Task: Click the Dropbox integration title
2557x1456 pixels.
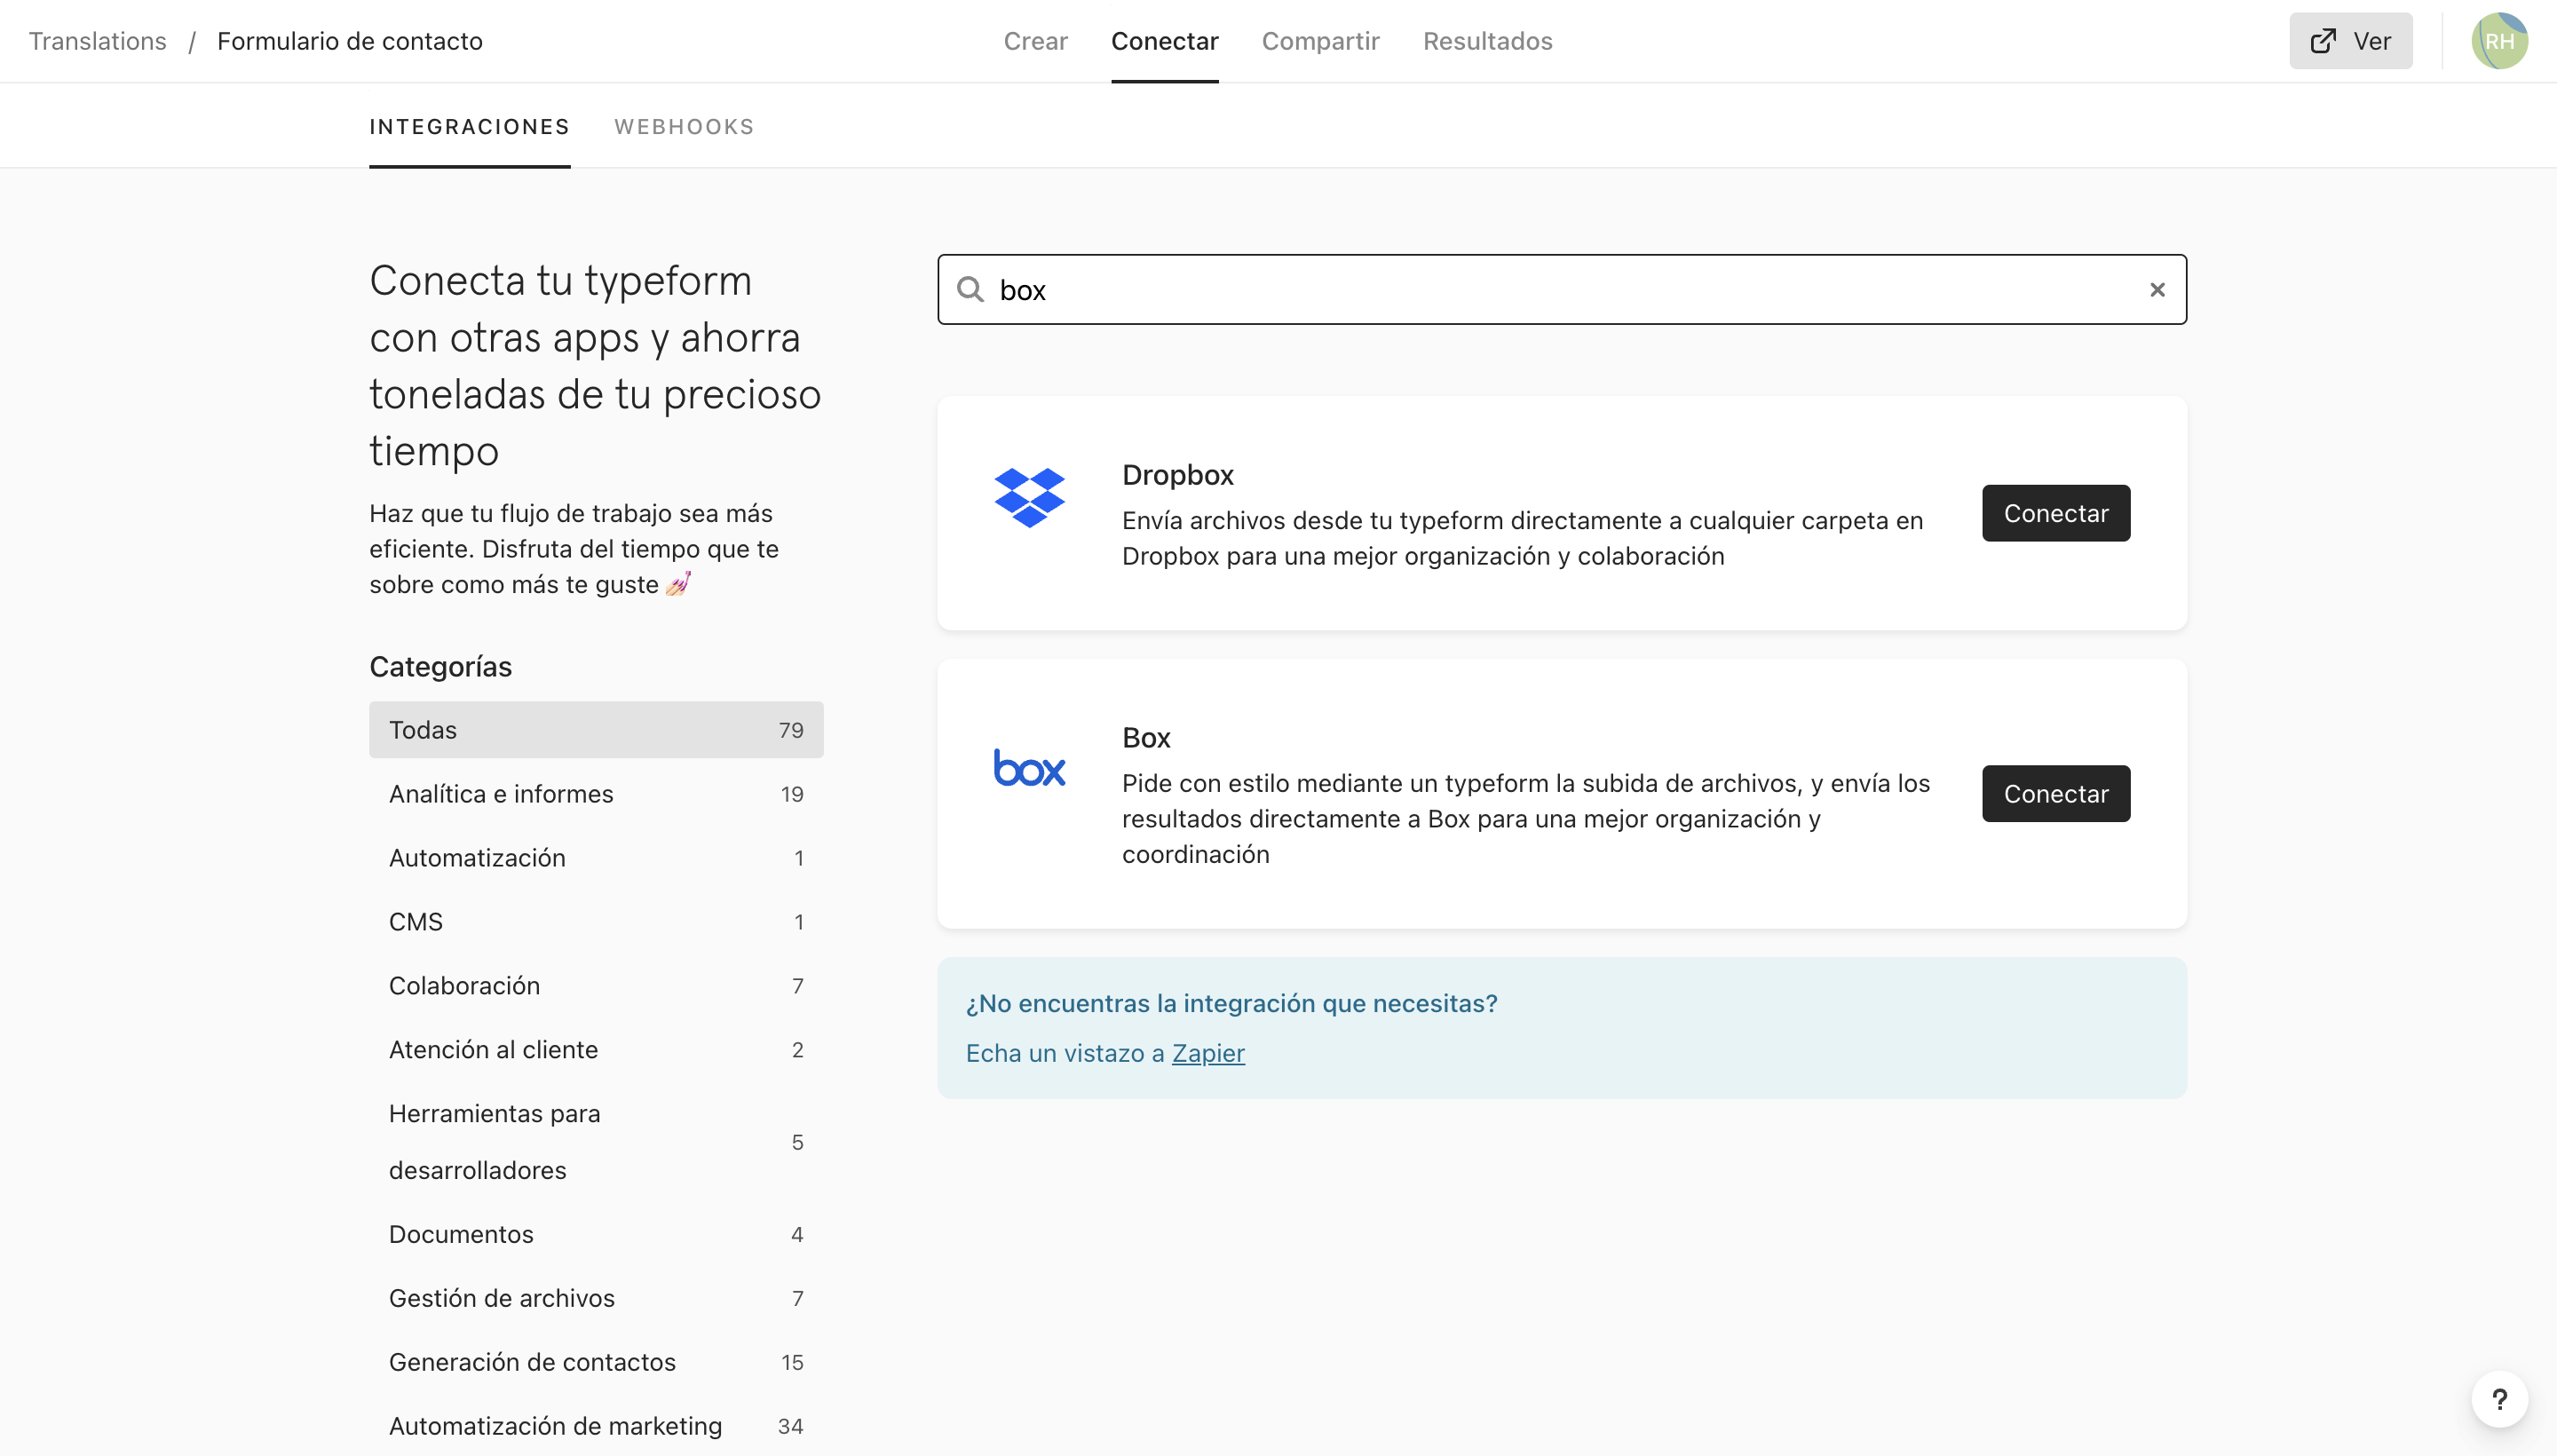Action: click(x=1177, y=475)
